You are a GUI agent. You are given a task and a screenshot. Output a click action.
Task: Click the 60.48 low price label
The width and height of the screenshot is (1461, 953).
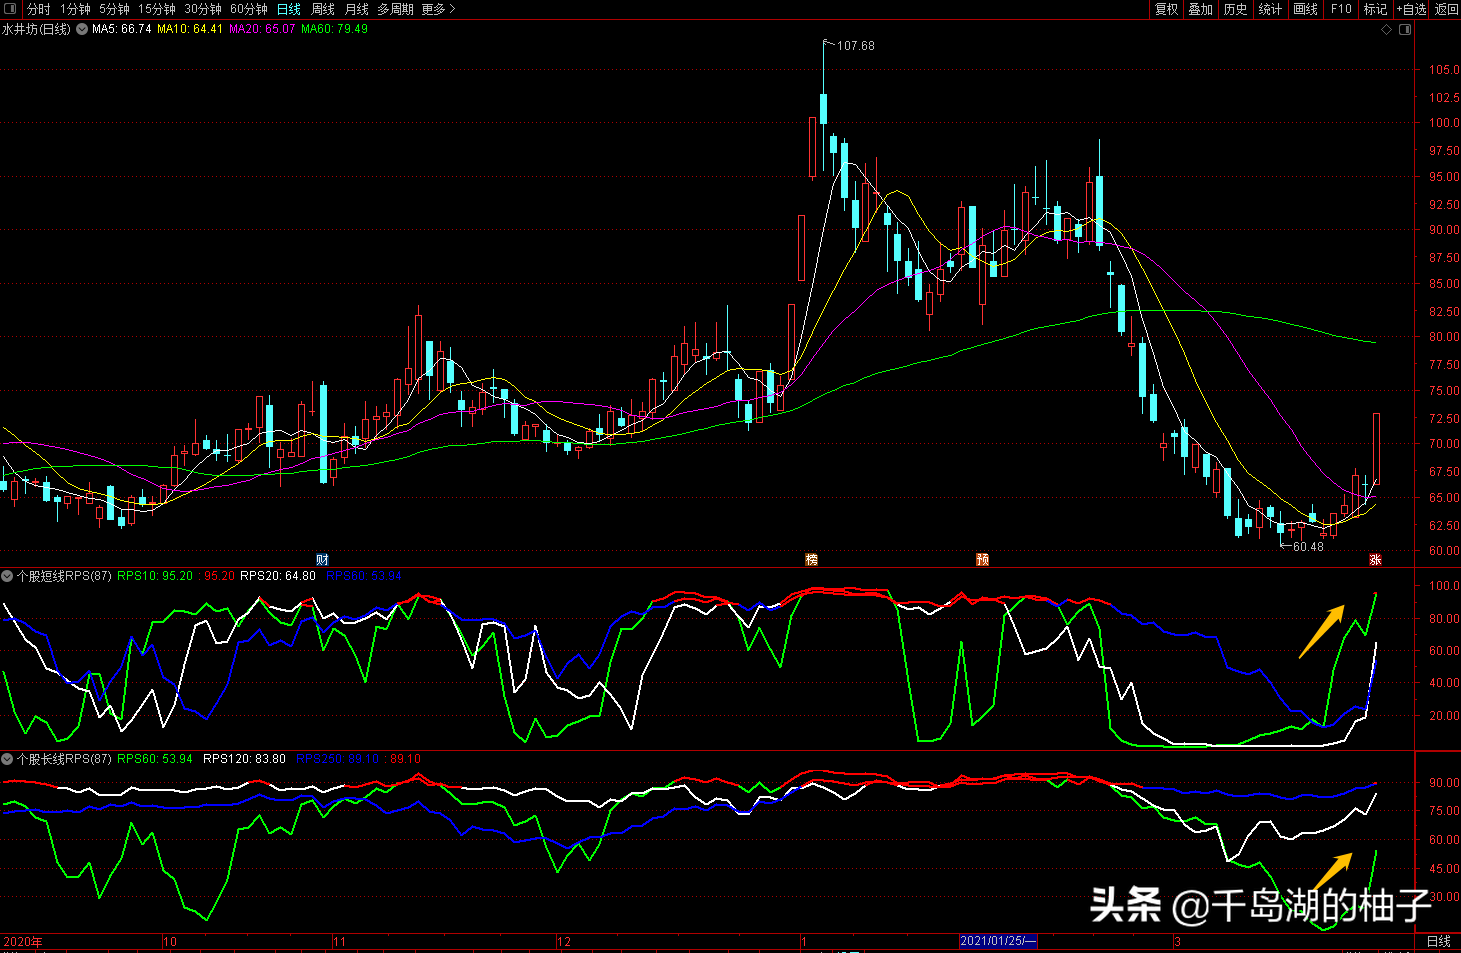coord(1308,547)
